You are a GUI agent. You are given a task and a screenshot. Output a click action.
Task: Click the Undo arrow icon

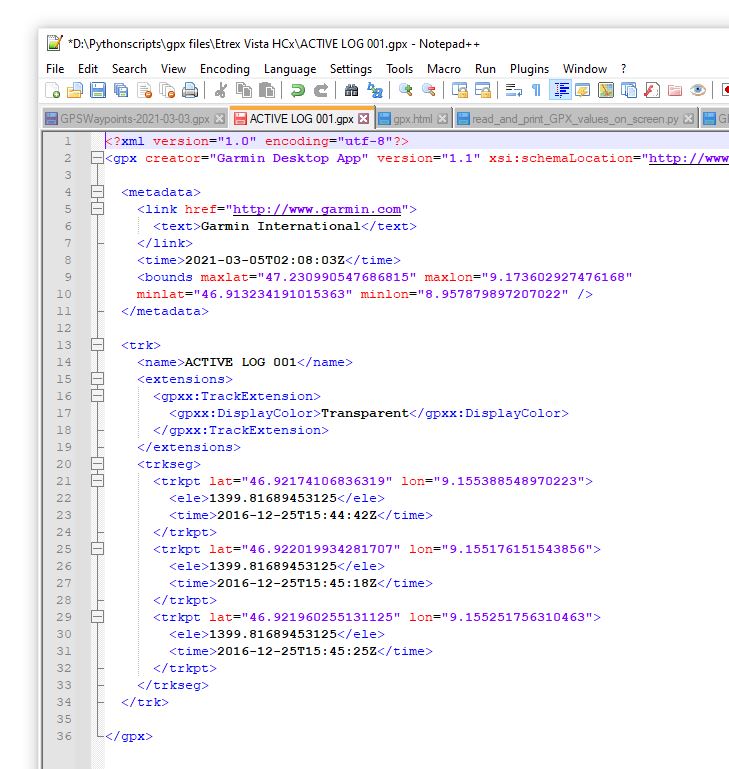click(x=297, y=91)
